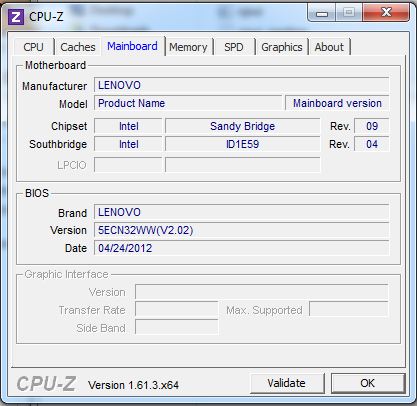Click the chipset Rev. 09 field
The image size is (417, 406).
[372, 126]
